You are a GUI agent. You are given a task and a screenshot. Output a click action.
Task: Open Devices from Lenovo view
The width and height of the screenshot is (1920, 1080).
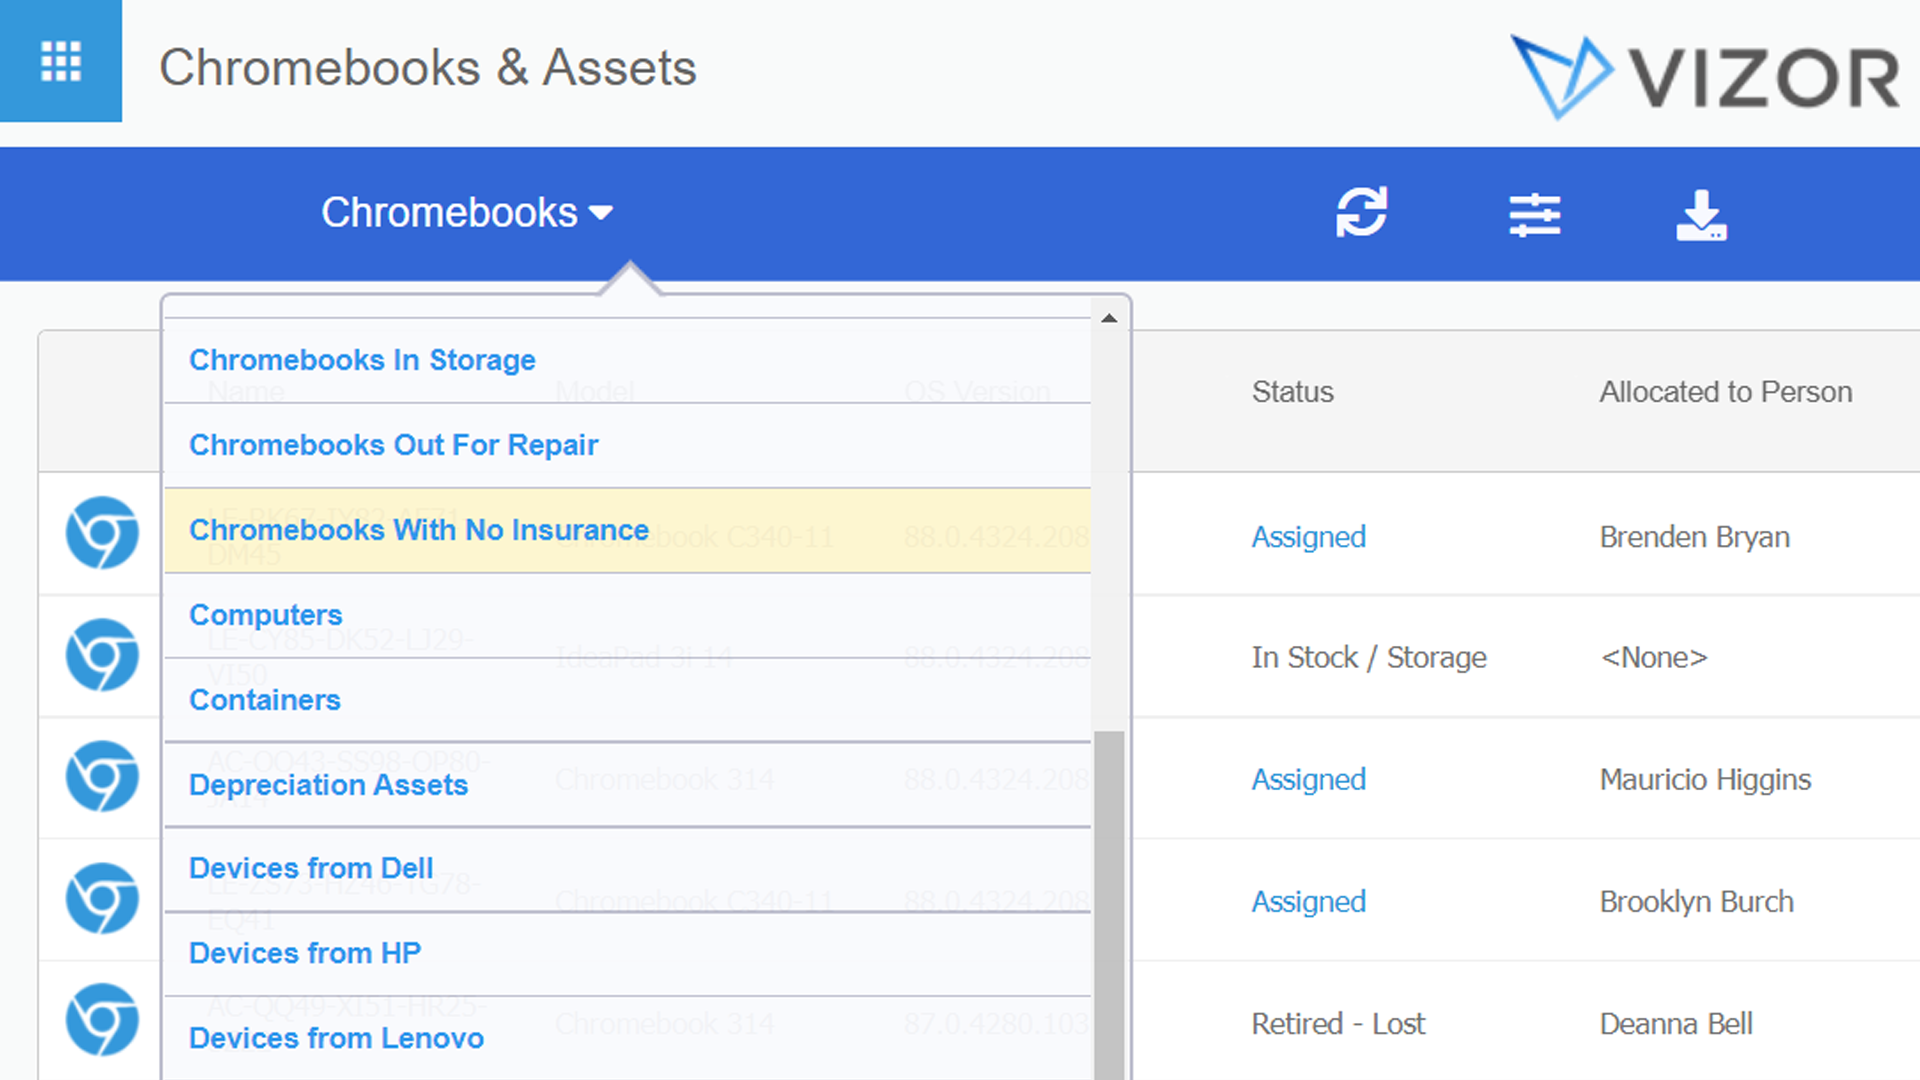coord(627,1039)
